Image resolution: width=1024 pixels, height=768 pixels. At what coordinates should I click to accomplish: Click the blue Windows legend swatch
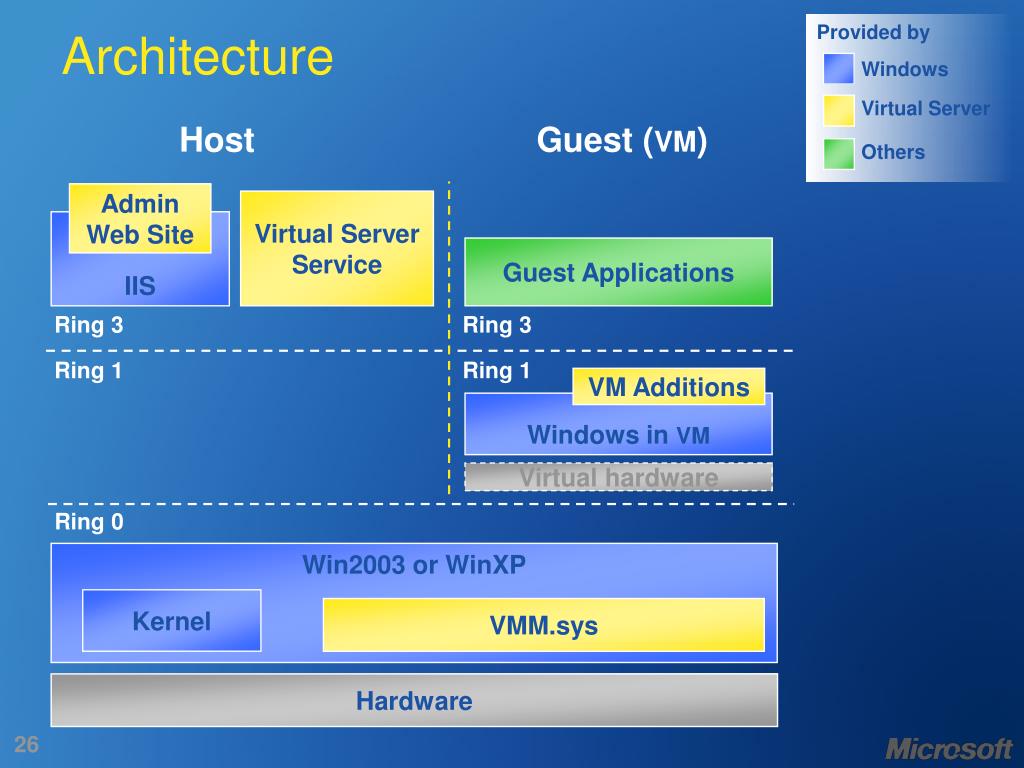[x=839, y=68]
